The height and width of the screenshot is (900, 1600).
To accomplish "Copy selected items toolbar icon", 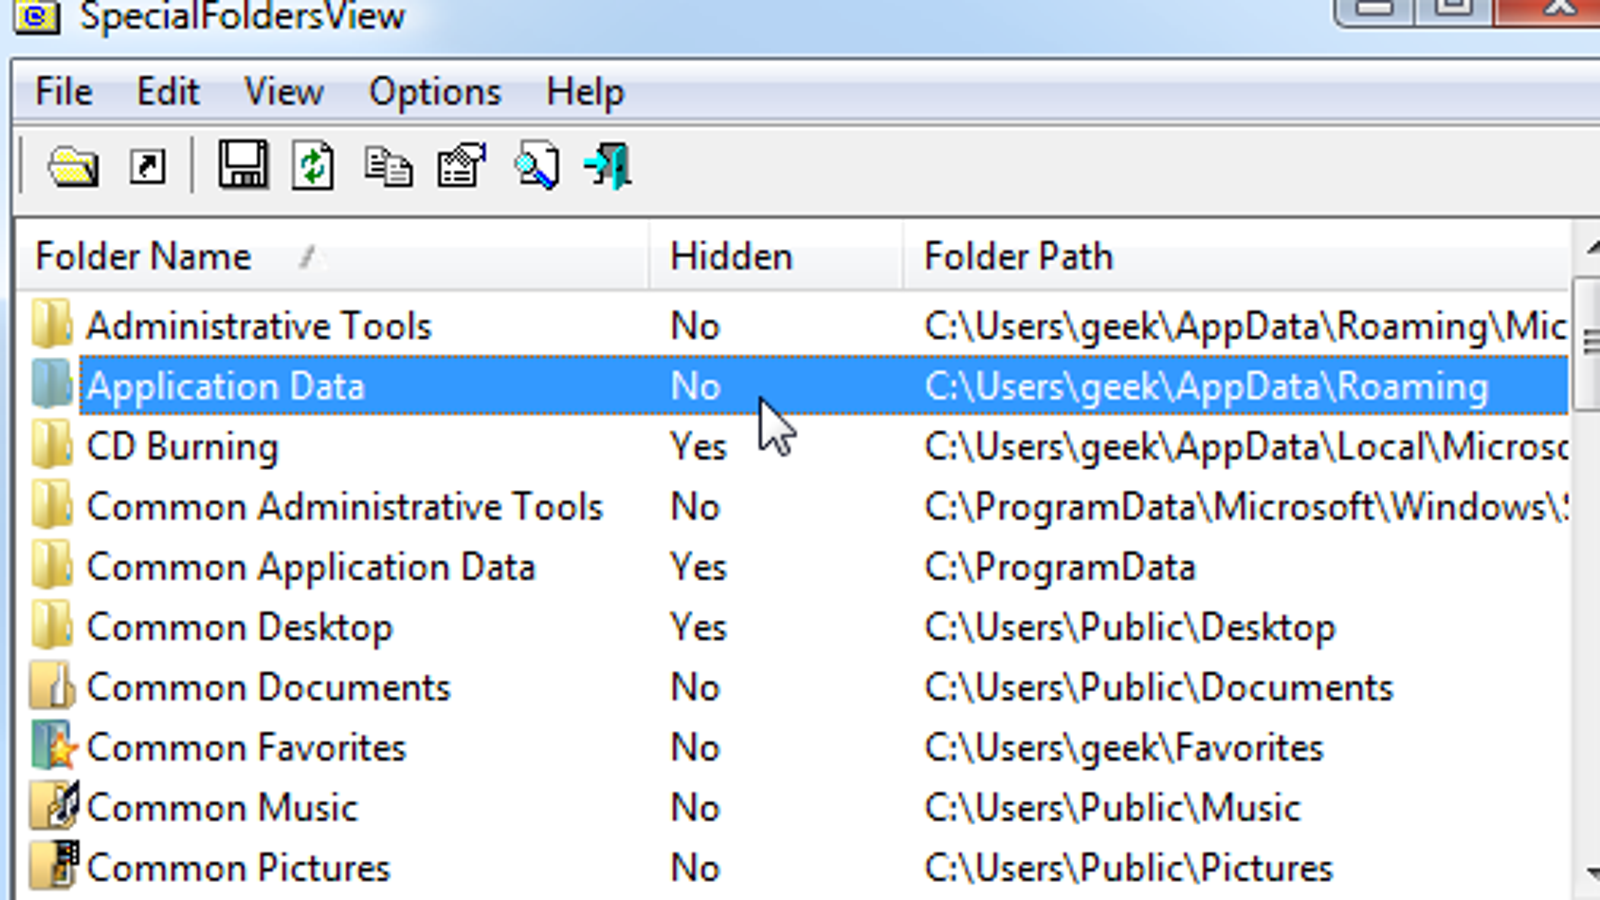I will tap(388, 166).
